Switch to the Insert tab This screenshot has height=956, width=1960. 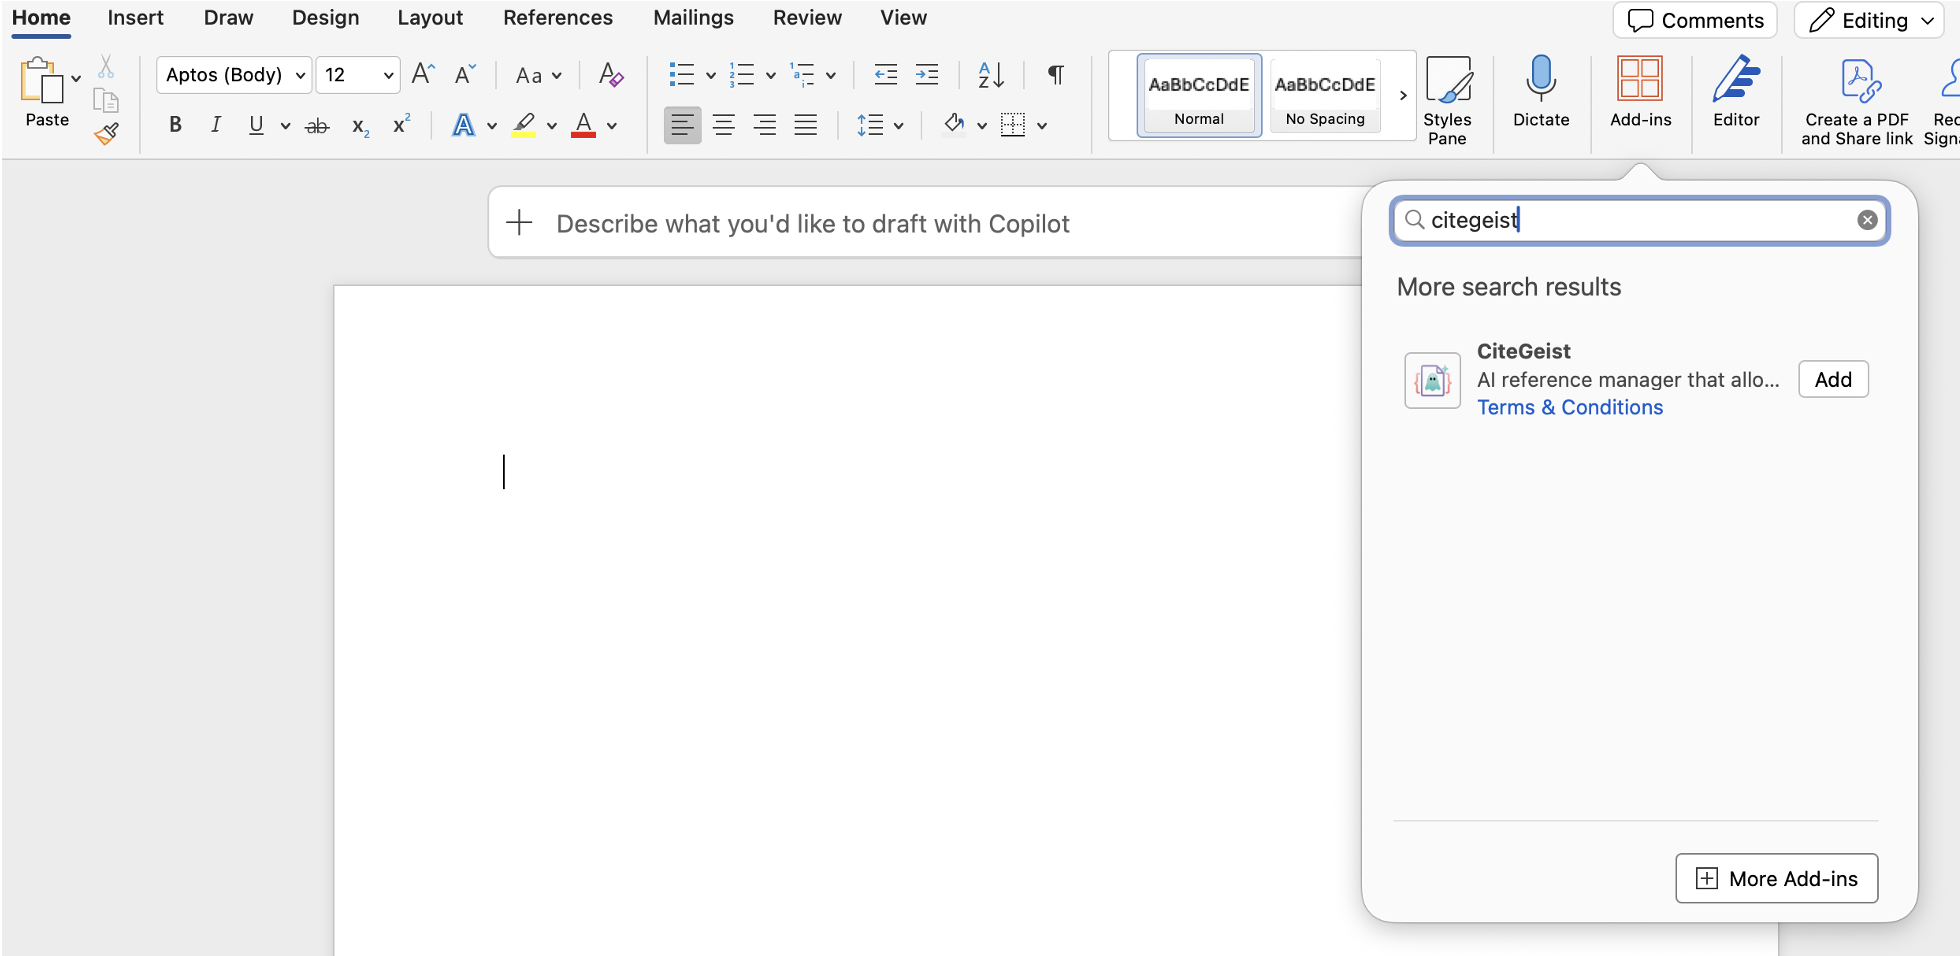(x=135, y=18)
